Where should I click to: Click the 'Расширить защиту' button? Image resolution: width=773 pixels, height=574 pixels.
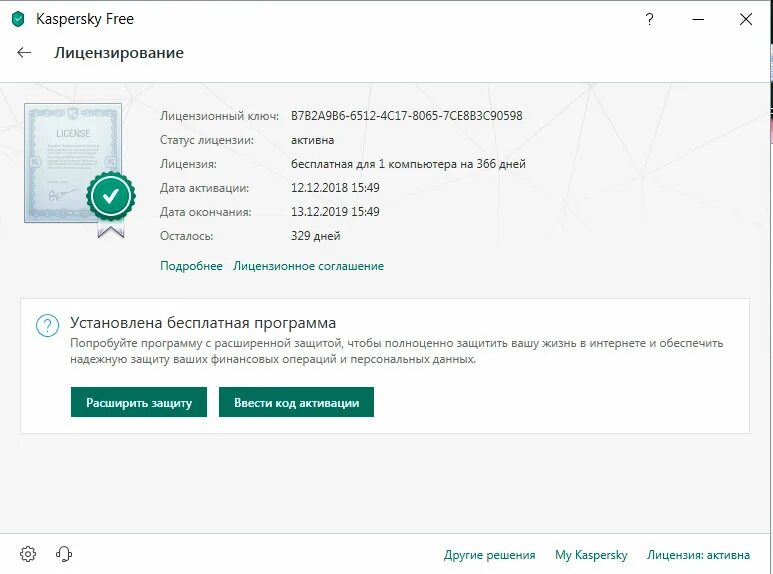(139, 402)
